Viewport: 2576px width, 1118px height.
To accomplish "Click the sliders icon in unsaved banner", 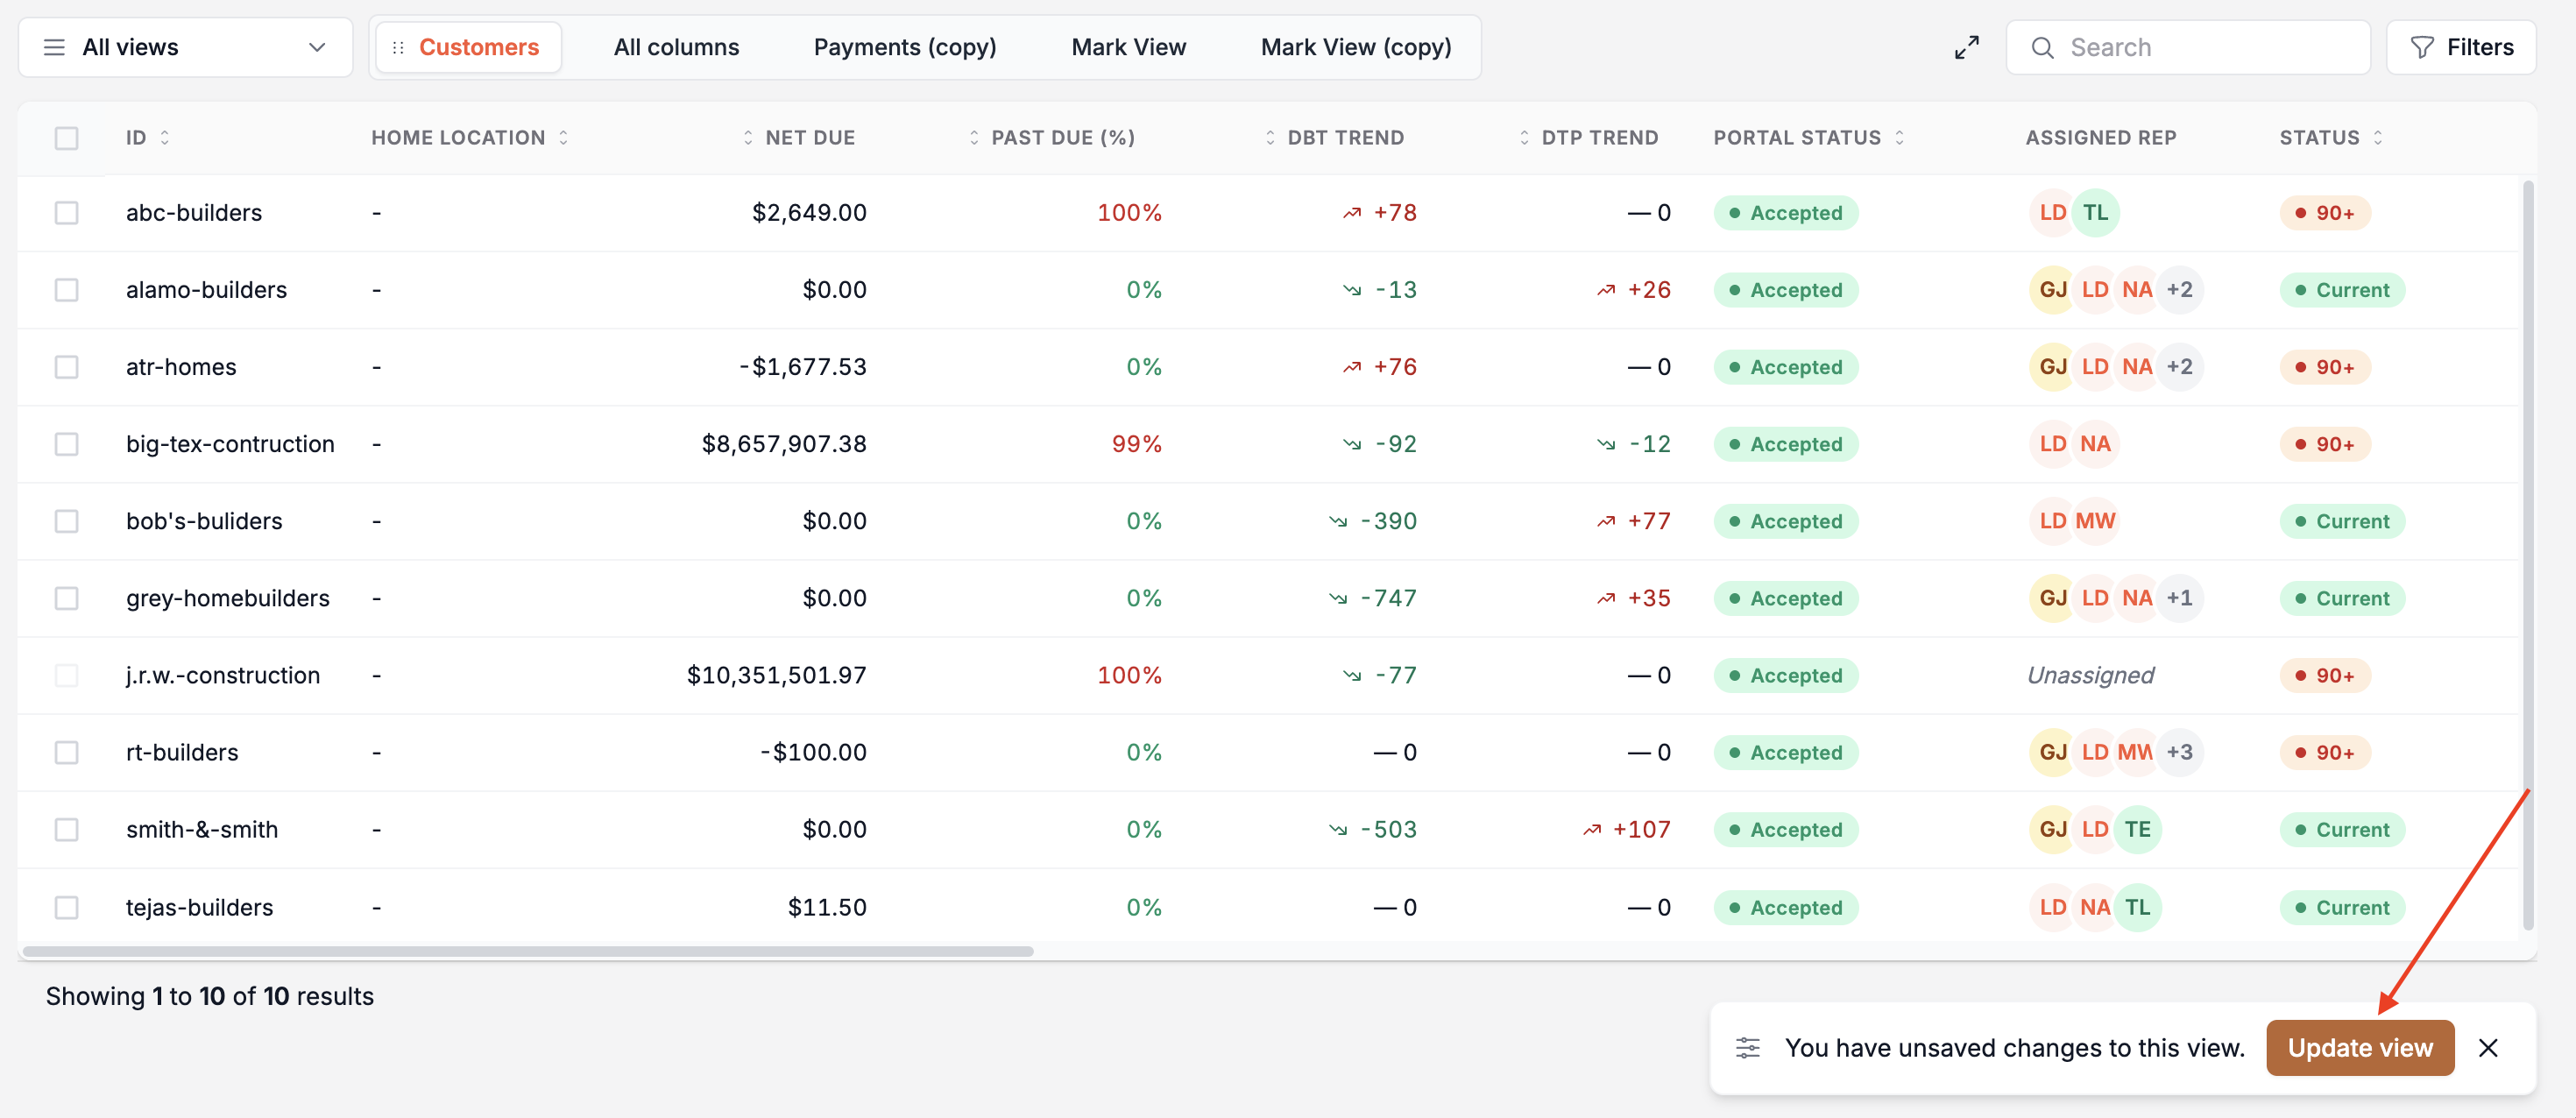I will point(1747,1047).
